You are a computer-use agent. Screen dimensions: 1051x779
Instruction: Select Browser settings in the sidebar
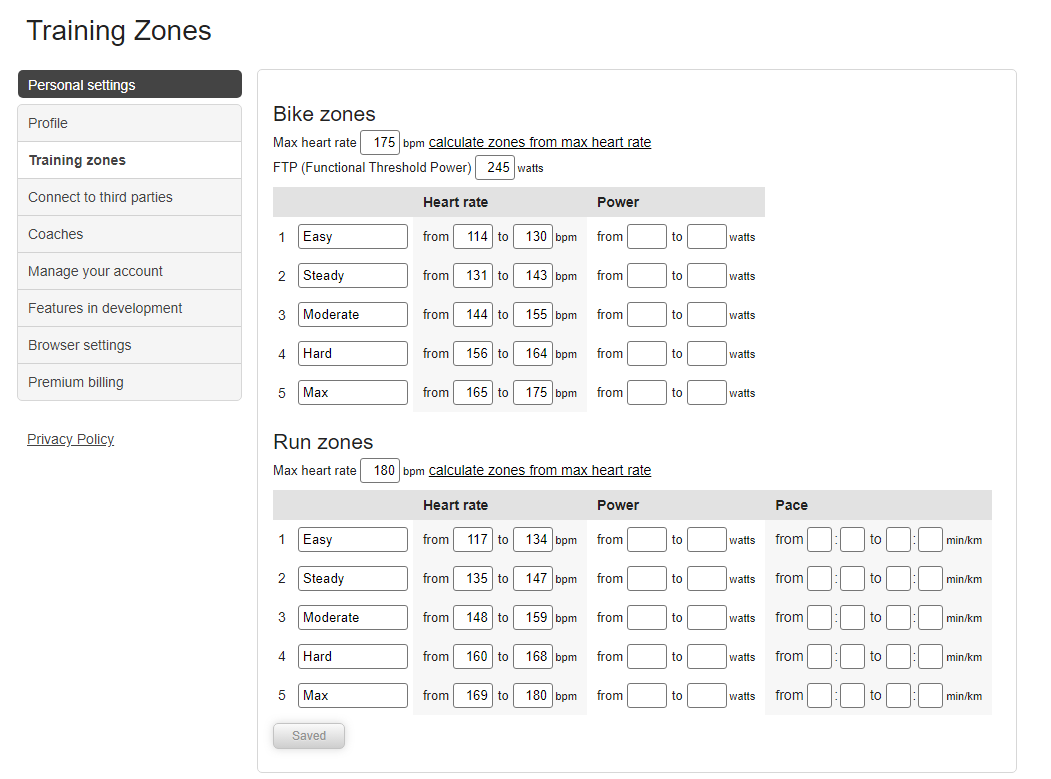point(80,344)
